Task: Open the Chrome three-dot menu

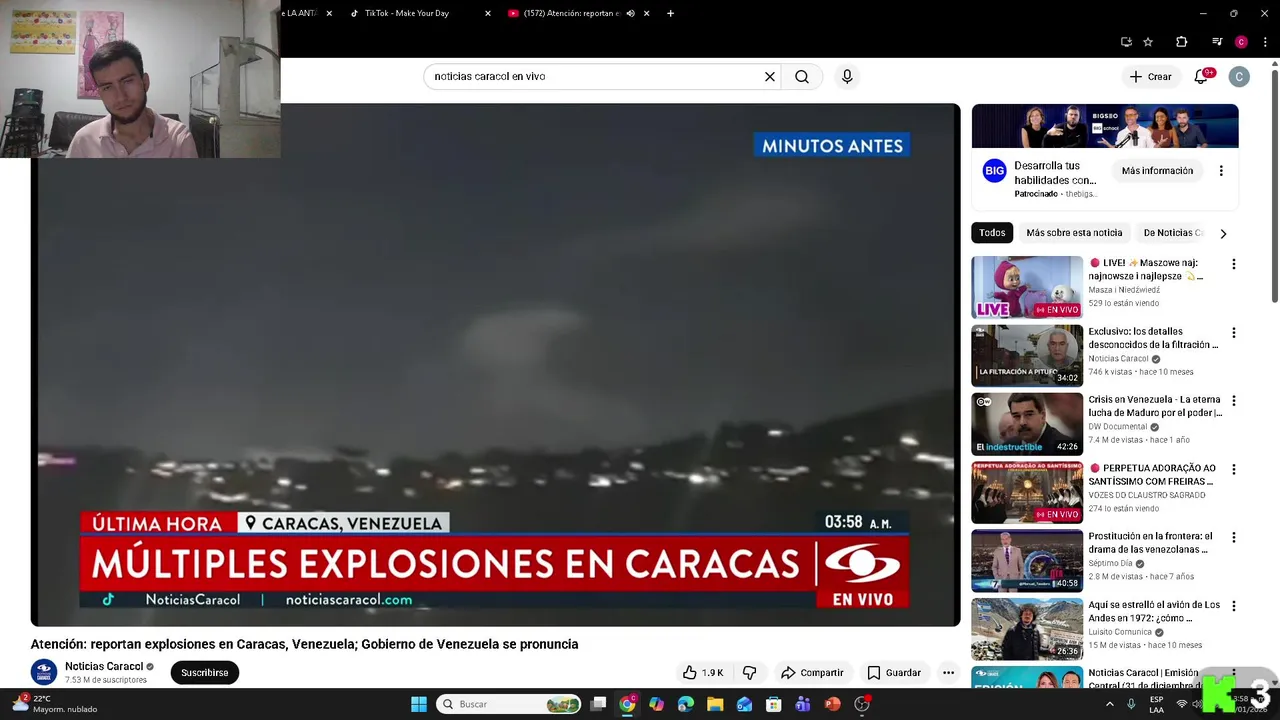Action: click(x=1266, y=42)
